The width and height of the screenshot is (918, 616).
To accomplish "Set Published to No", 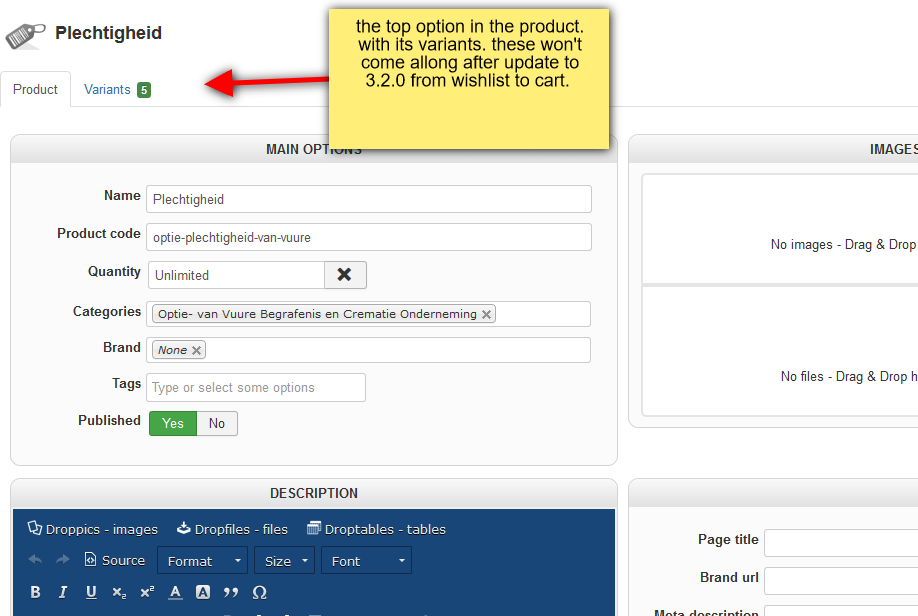I will tap(217, 423).
